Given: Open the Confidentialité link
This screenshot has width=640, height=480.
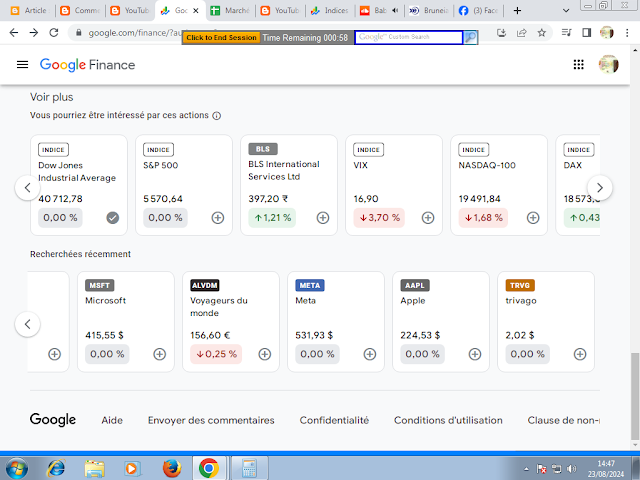Looking at the screenshot, I should pyautogui.click(x=334, y=420).
